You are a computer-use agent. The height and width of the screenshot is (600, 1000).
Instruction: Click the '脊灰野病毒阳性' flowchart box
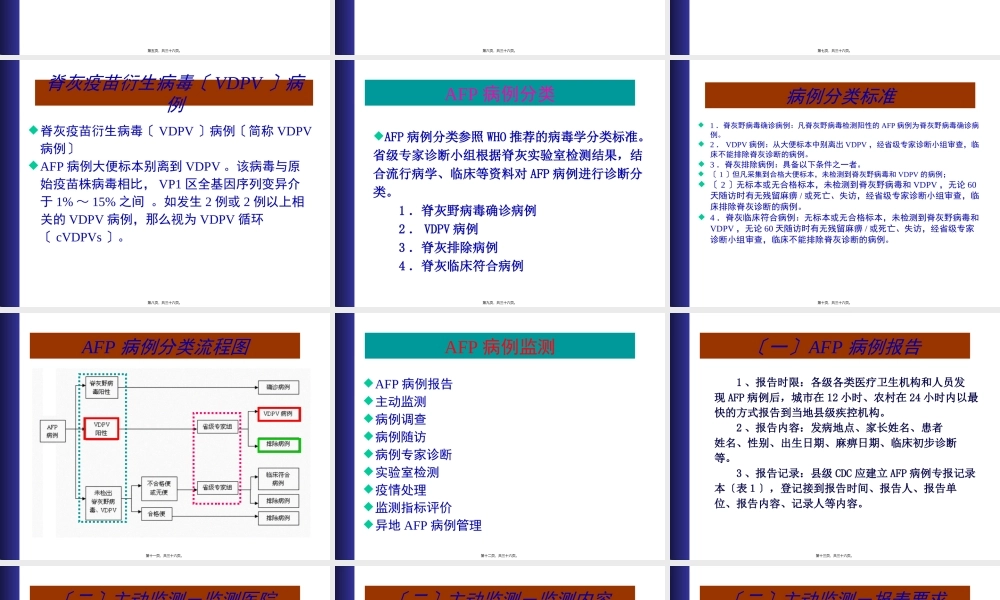[101, 387]
